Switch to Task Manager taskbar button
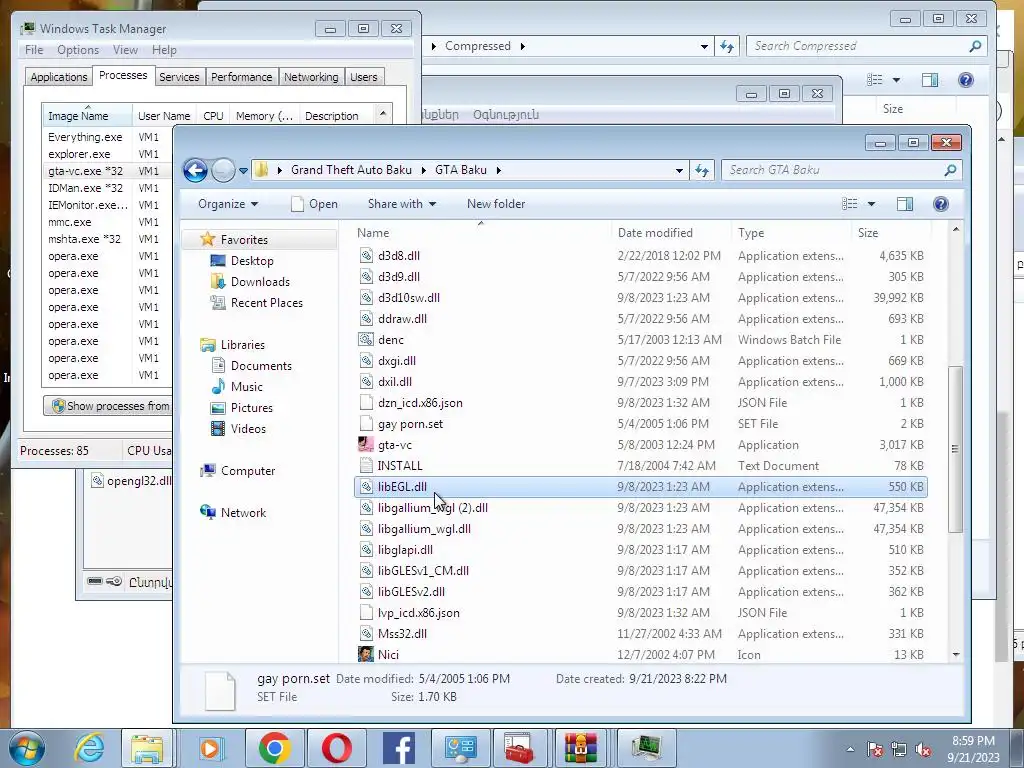The height and width of the screenshot is (768, 1024). point(645,748)
